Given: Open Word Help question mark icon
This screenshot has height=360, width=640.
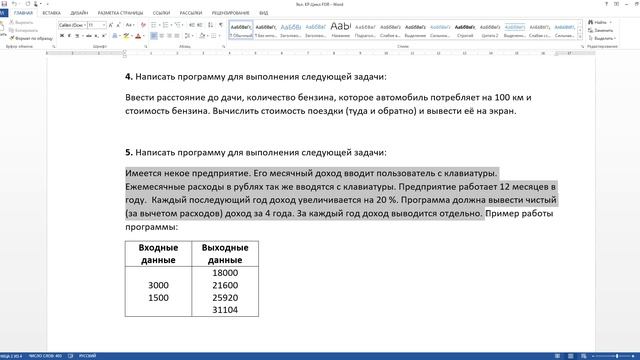Looking at the screenshot, I should tap(606, 4).
